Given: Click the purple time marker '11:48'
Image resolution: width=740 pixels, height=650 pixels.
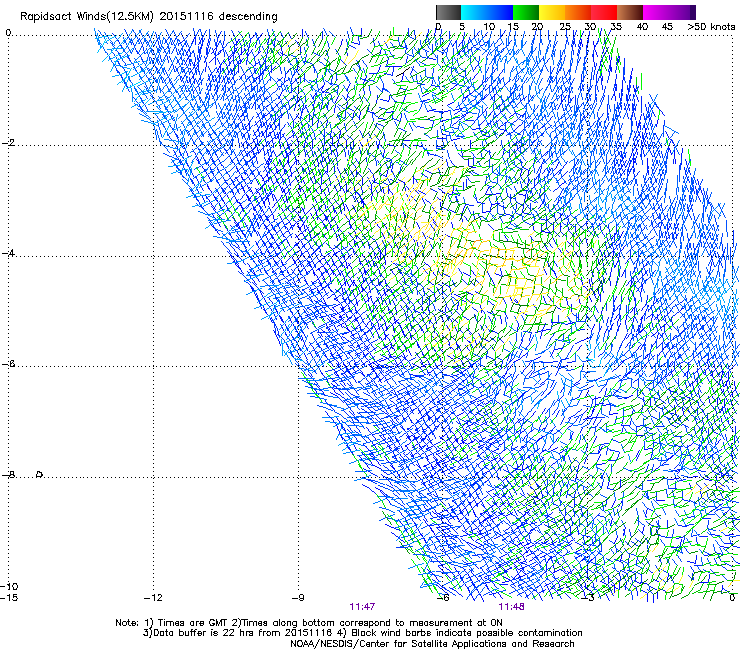Looking at the screenshot, I should [x=512, y=607].
